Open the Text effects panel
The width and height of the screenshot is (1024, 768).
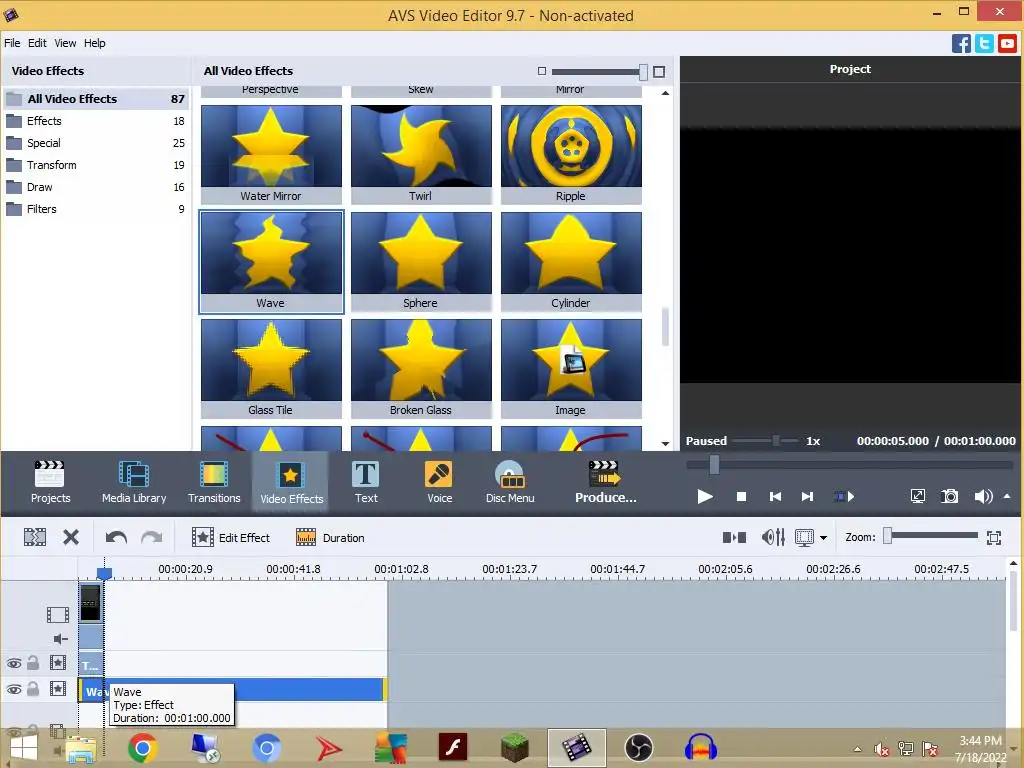pyautogui.click(x=366, y=482)
